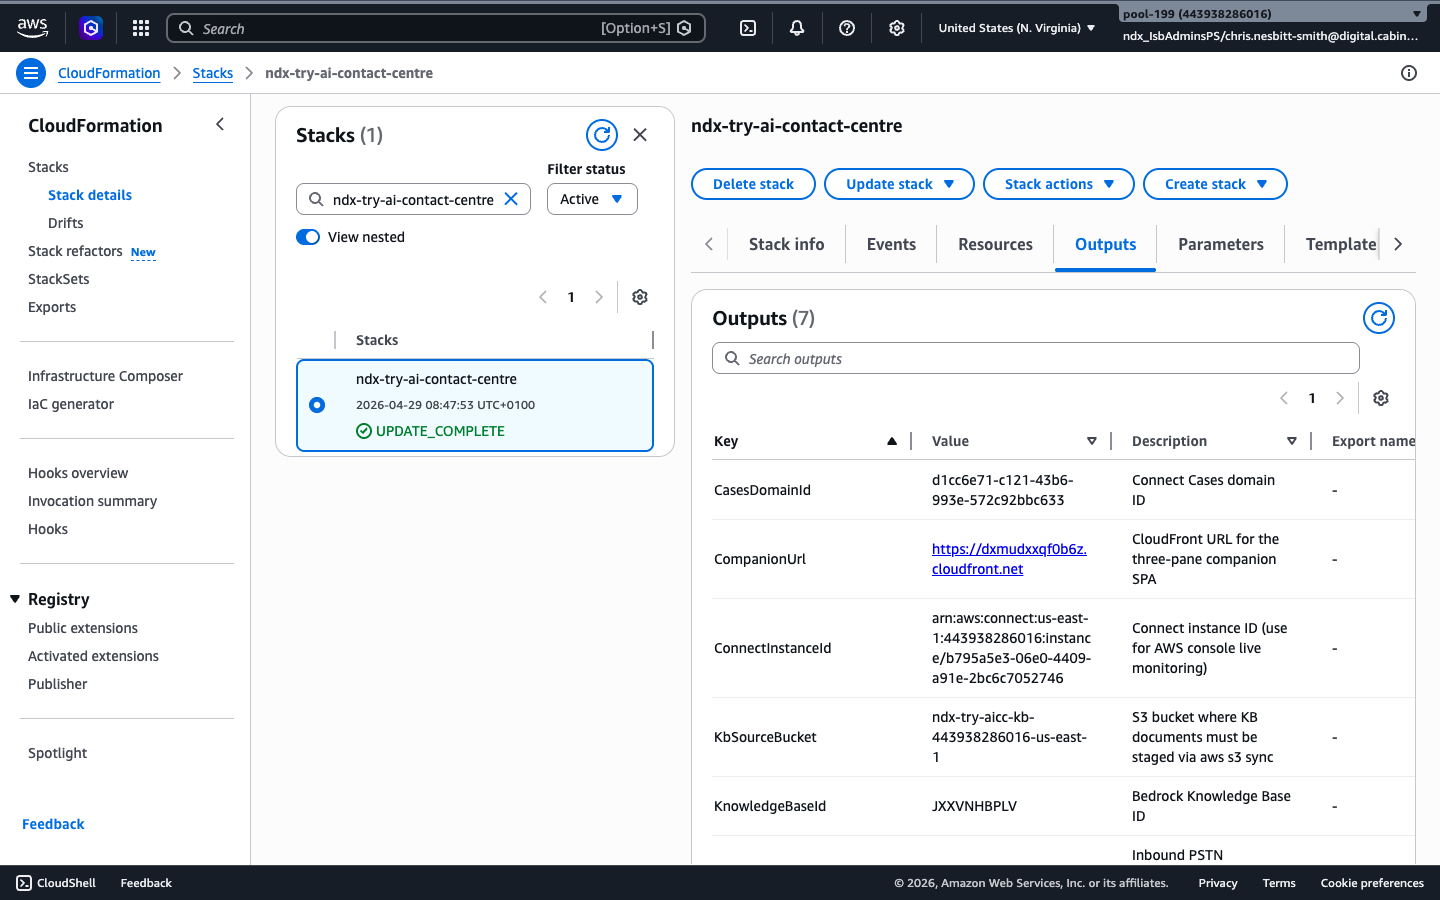The image size is (1440, 900).
Task: Open console settings gear in top bar
Action: (x=897, y=28)
